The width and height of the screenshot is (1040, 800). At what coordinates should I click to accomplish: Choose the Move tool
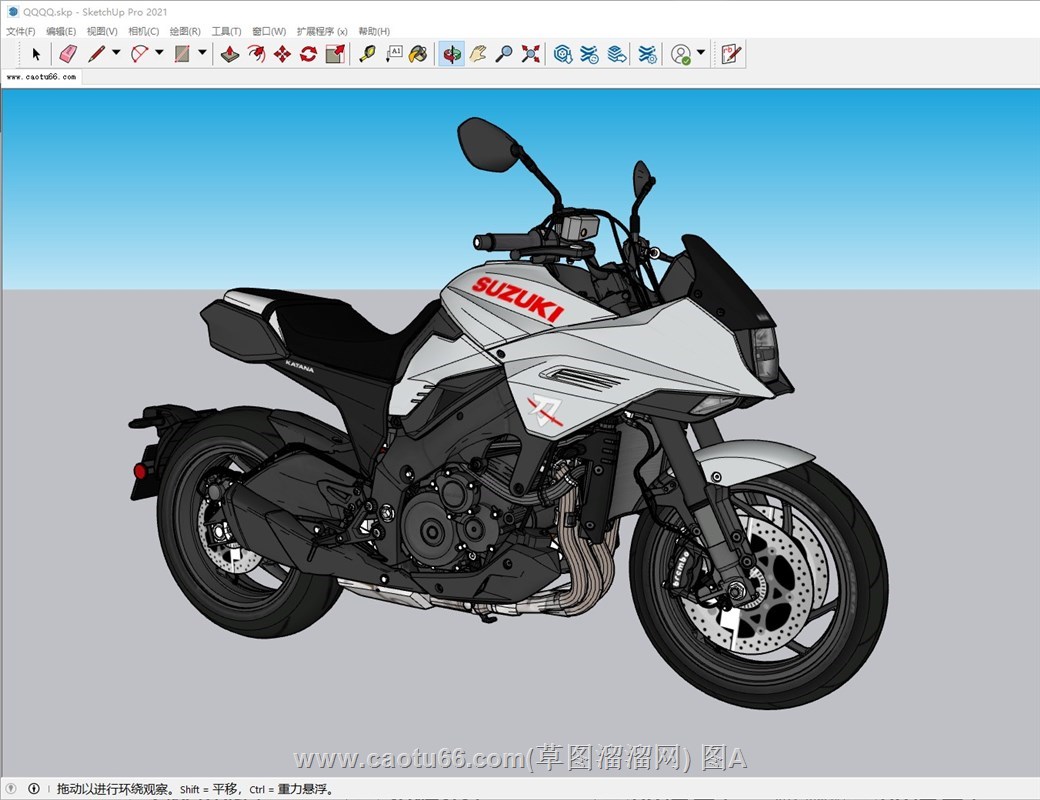pos(282,54)
